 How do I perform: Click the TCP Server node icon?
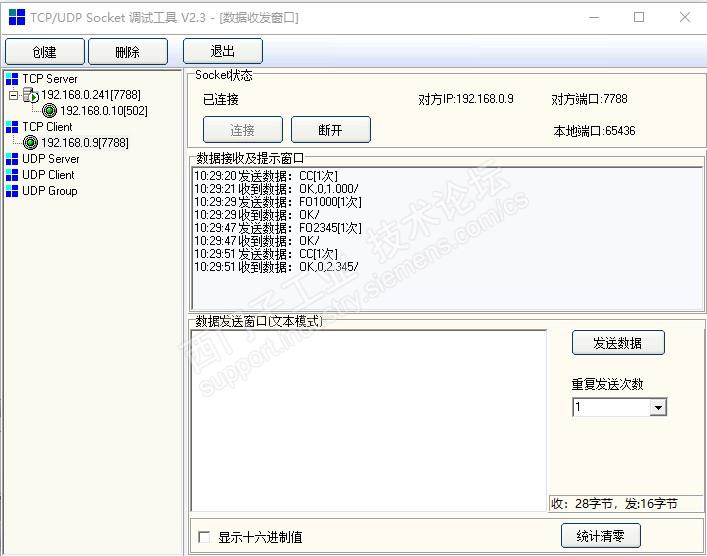12,79
